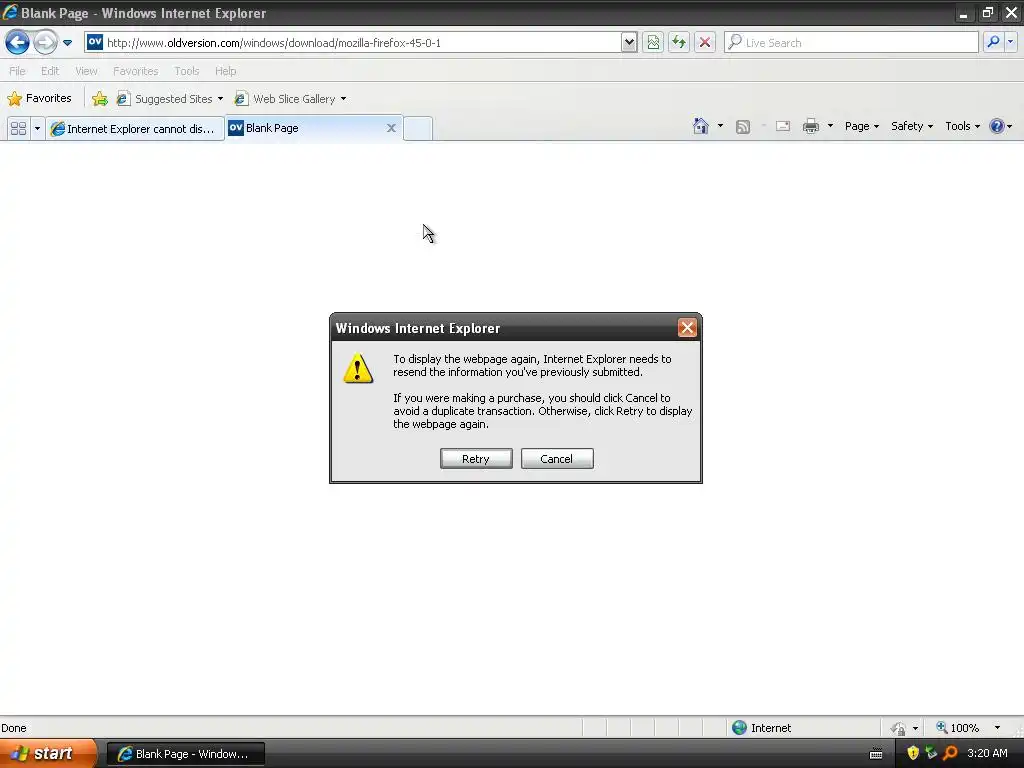Click the Read Mail icon

[x=783, y=127]
